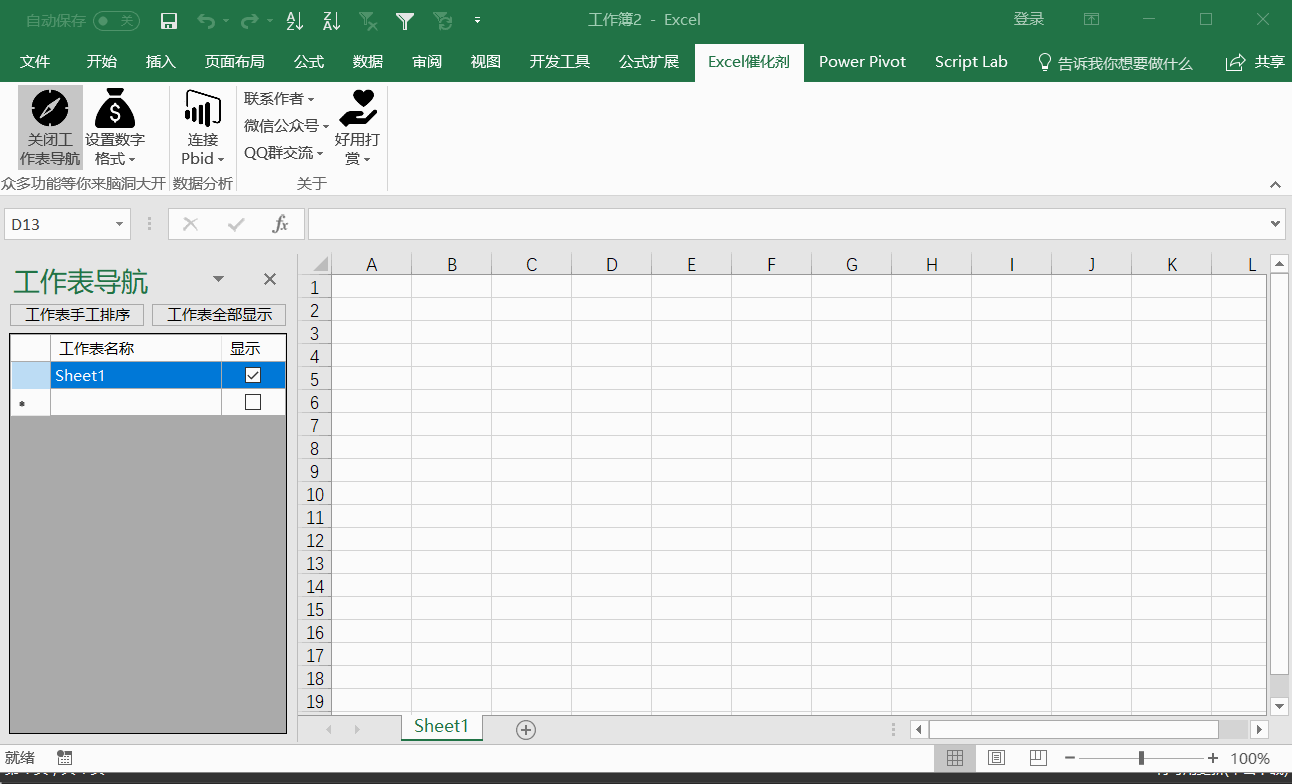Viewport: 1292px width, 784px height.
Task: Click the sort ascending A-Z icon
Action: 294,20
